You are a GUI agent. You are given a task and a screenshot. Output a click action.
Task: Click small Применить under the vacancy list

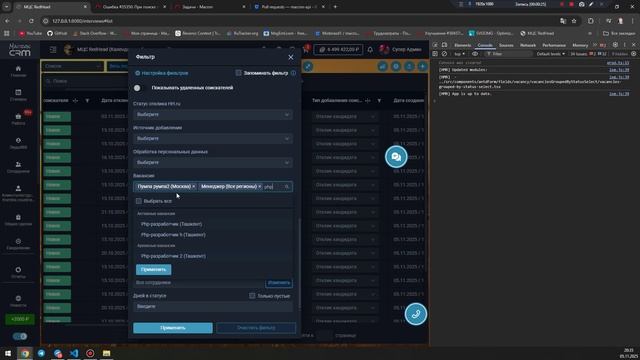point(153,269)
